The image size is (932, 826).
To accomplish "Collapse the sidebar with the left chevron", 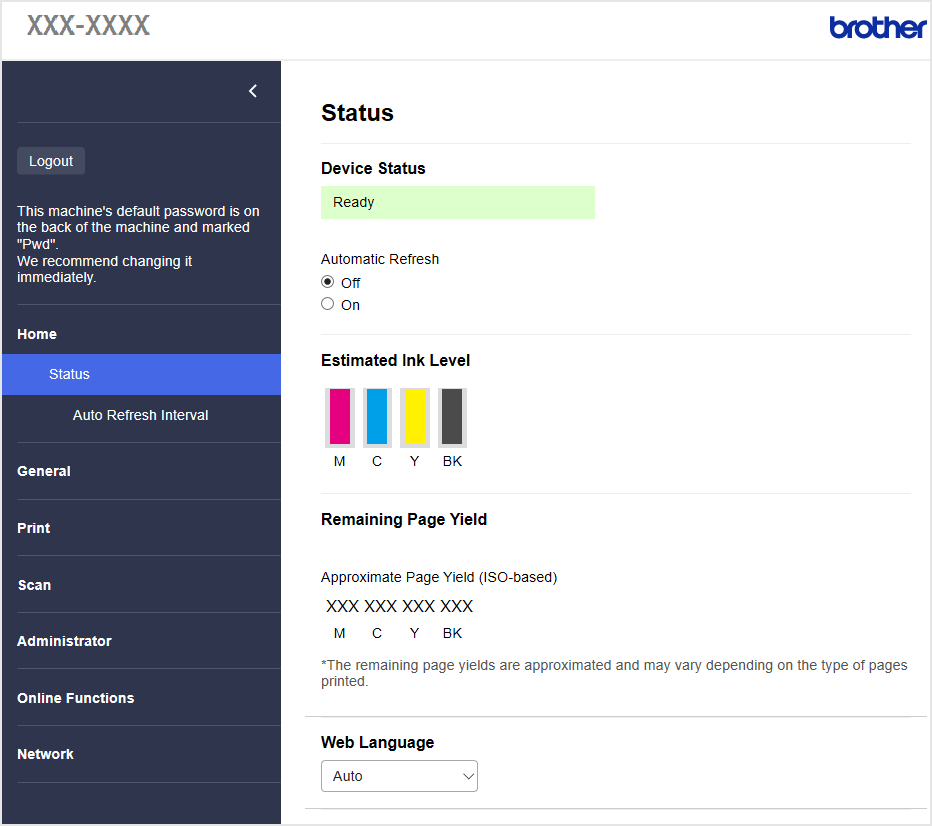I will point(253,91).
